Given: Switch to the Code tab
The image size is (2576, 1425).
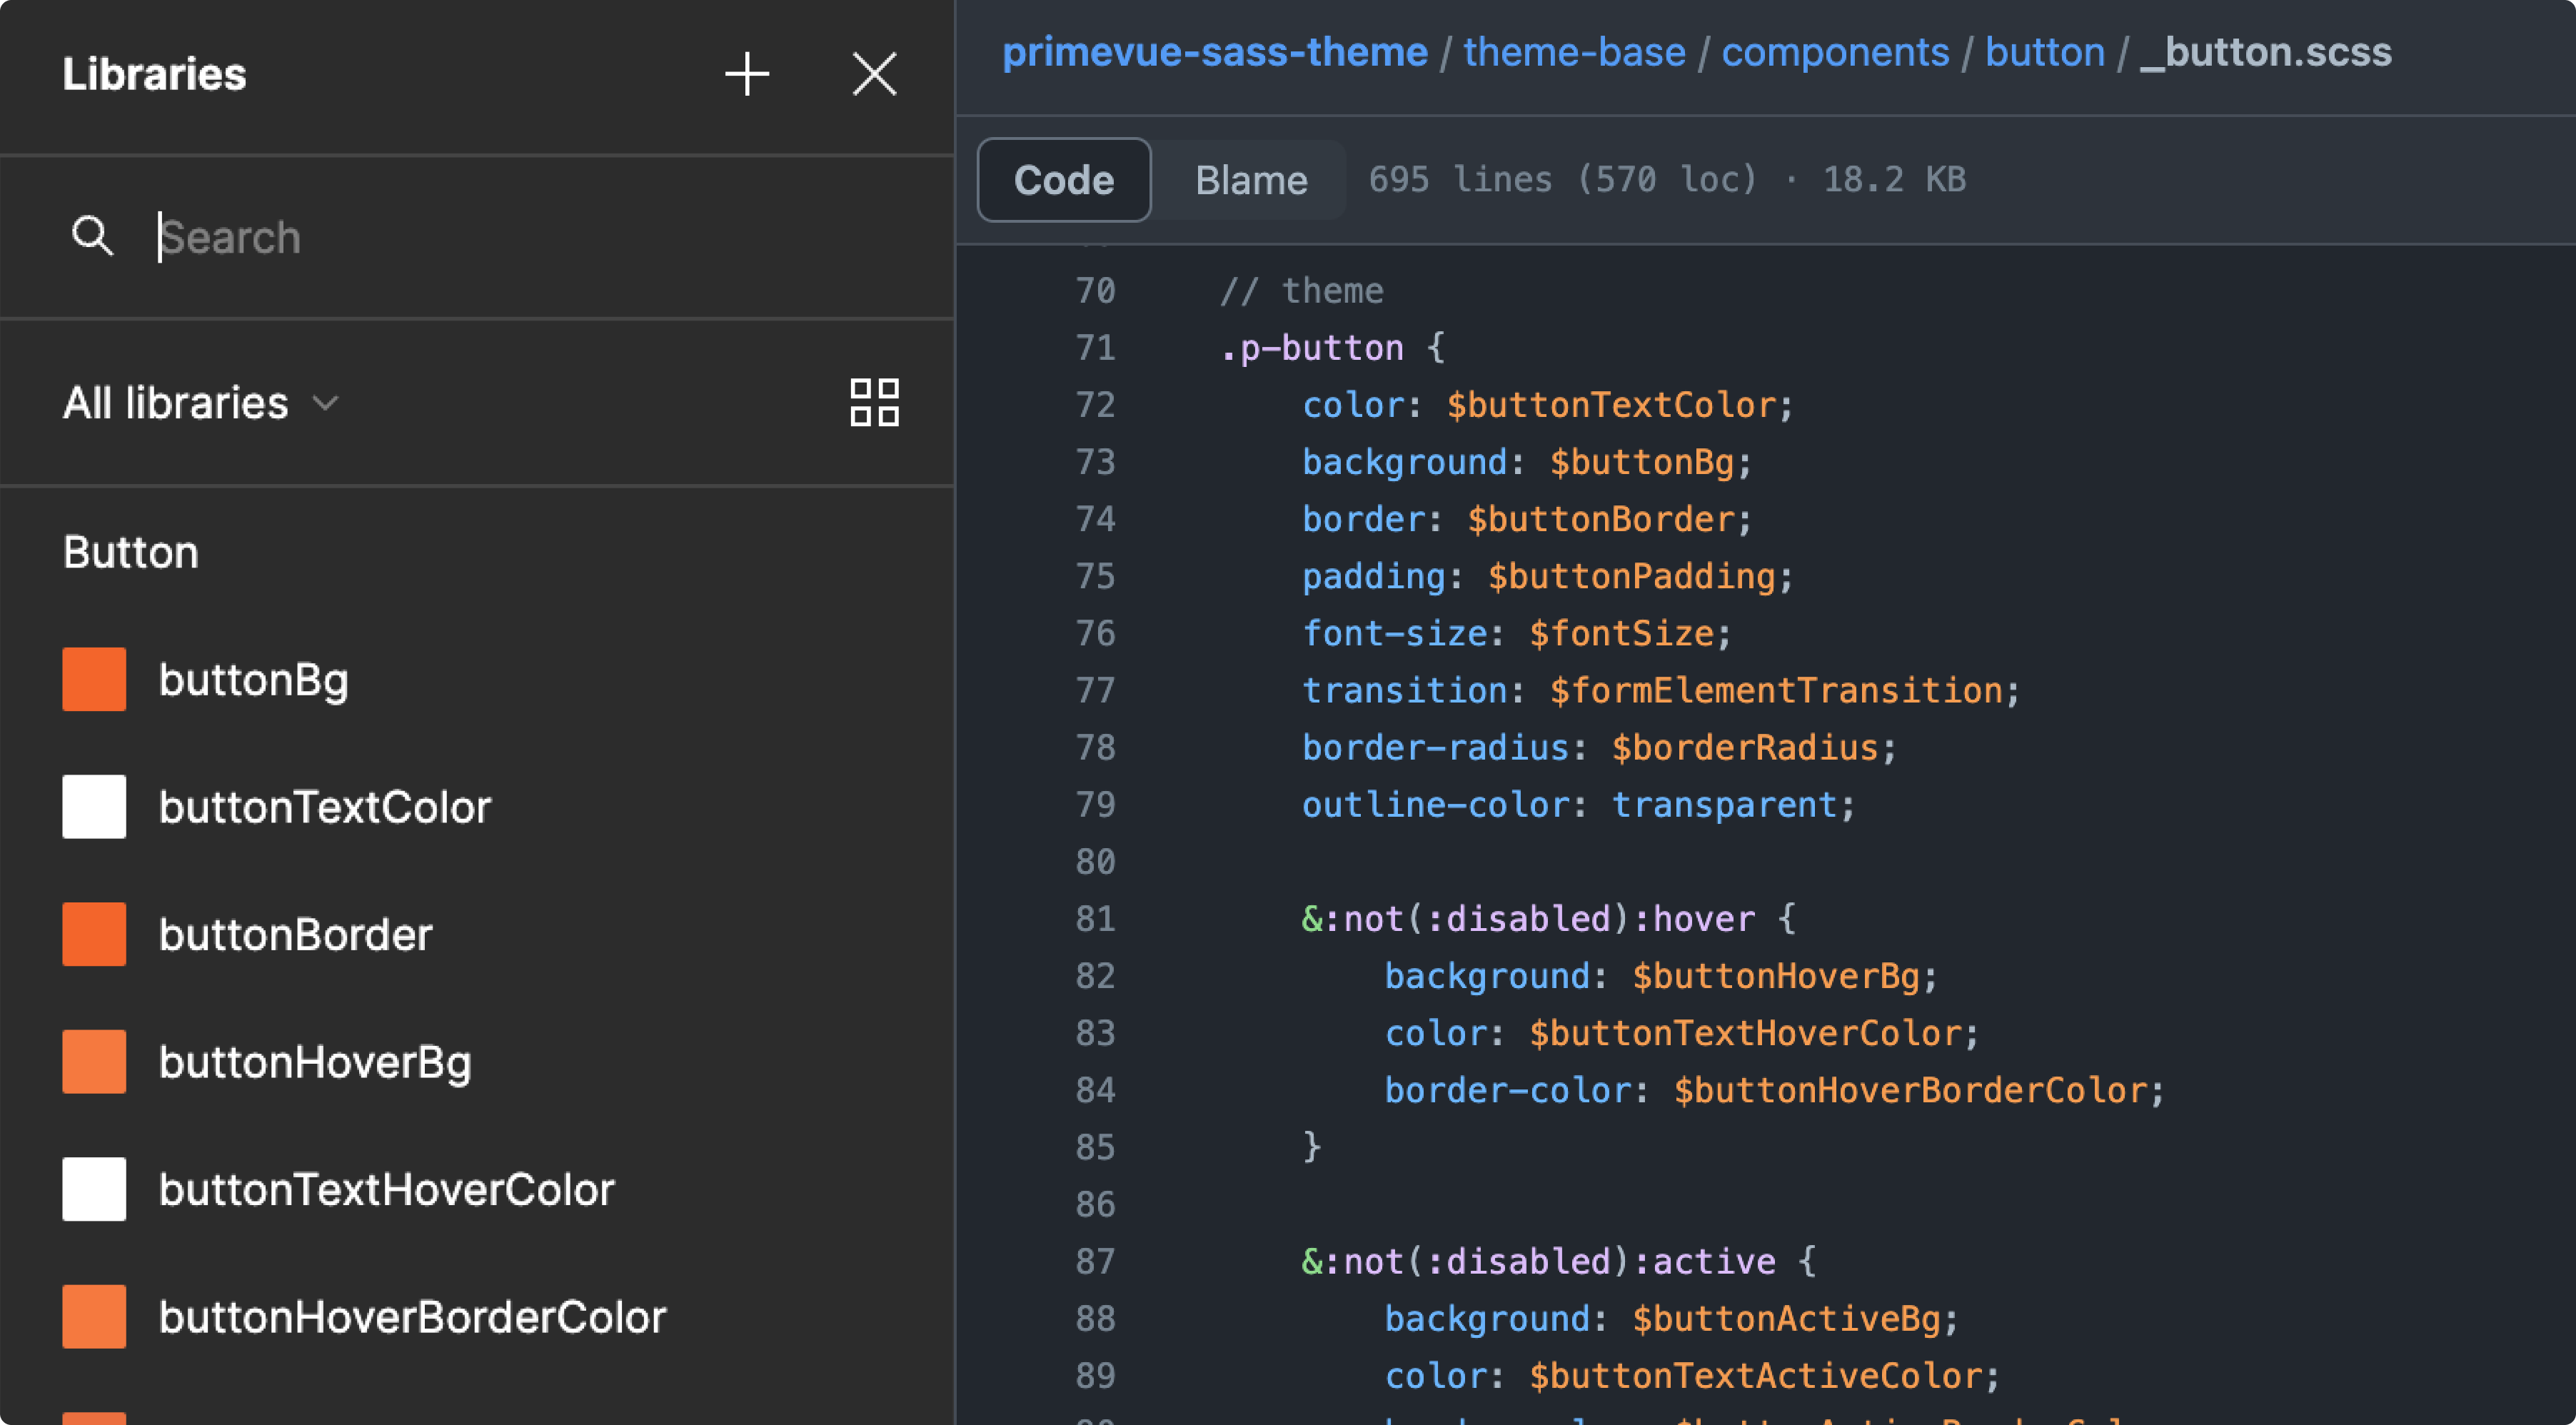Looking at the screenshot, I should click(1063, 180).
